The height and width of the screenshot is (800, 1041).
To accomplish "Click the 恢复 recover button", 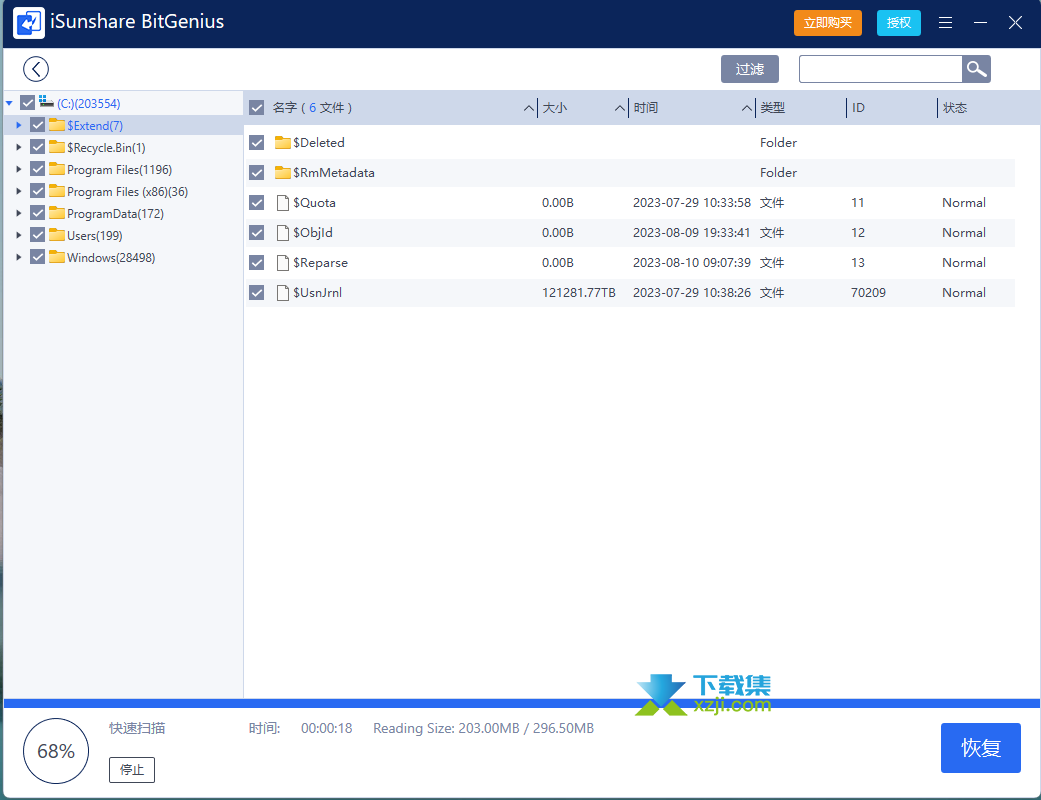I will point(980,748).
